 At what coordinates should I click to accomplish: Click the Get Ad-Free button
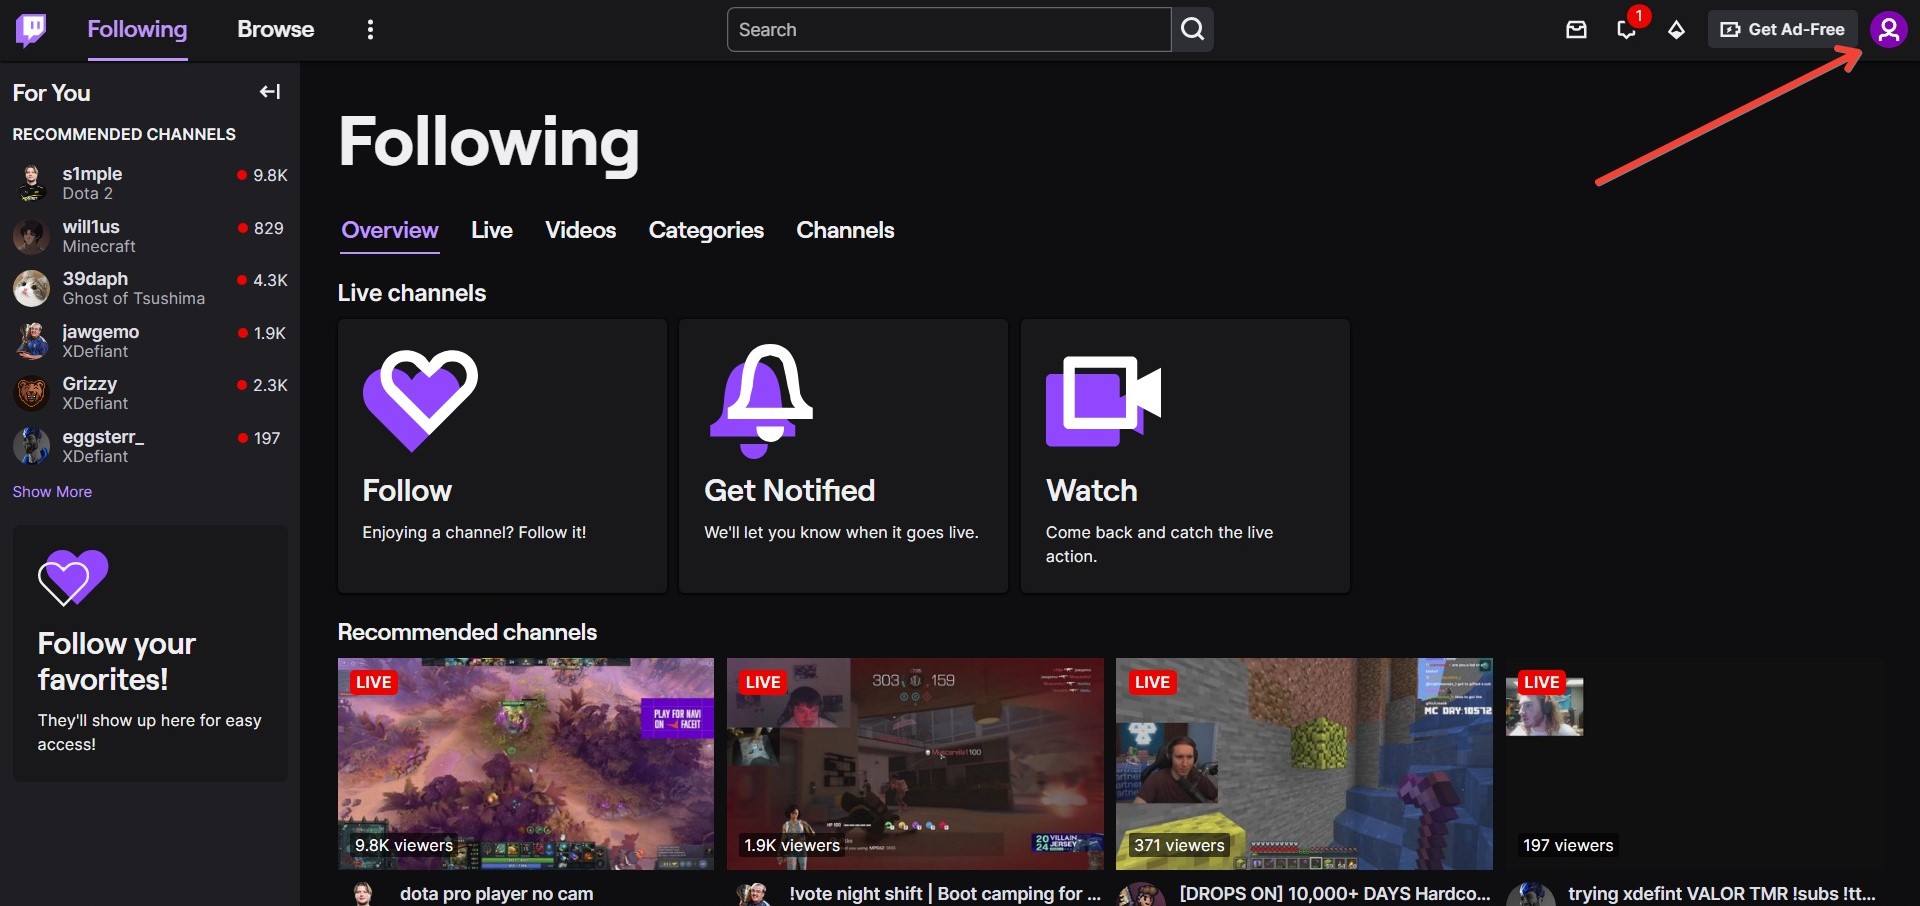coord(1782,29)
